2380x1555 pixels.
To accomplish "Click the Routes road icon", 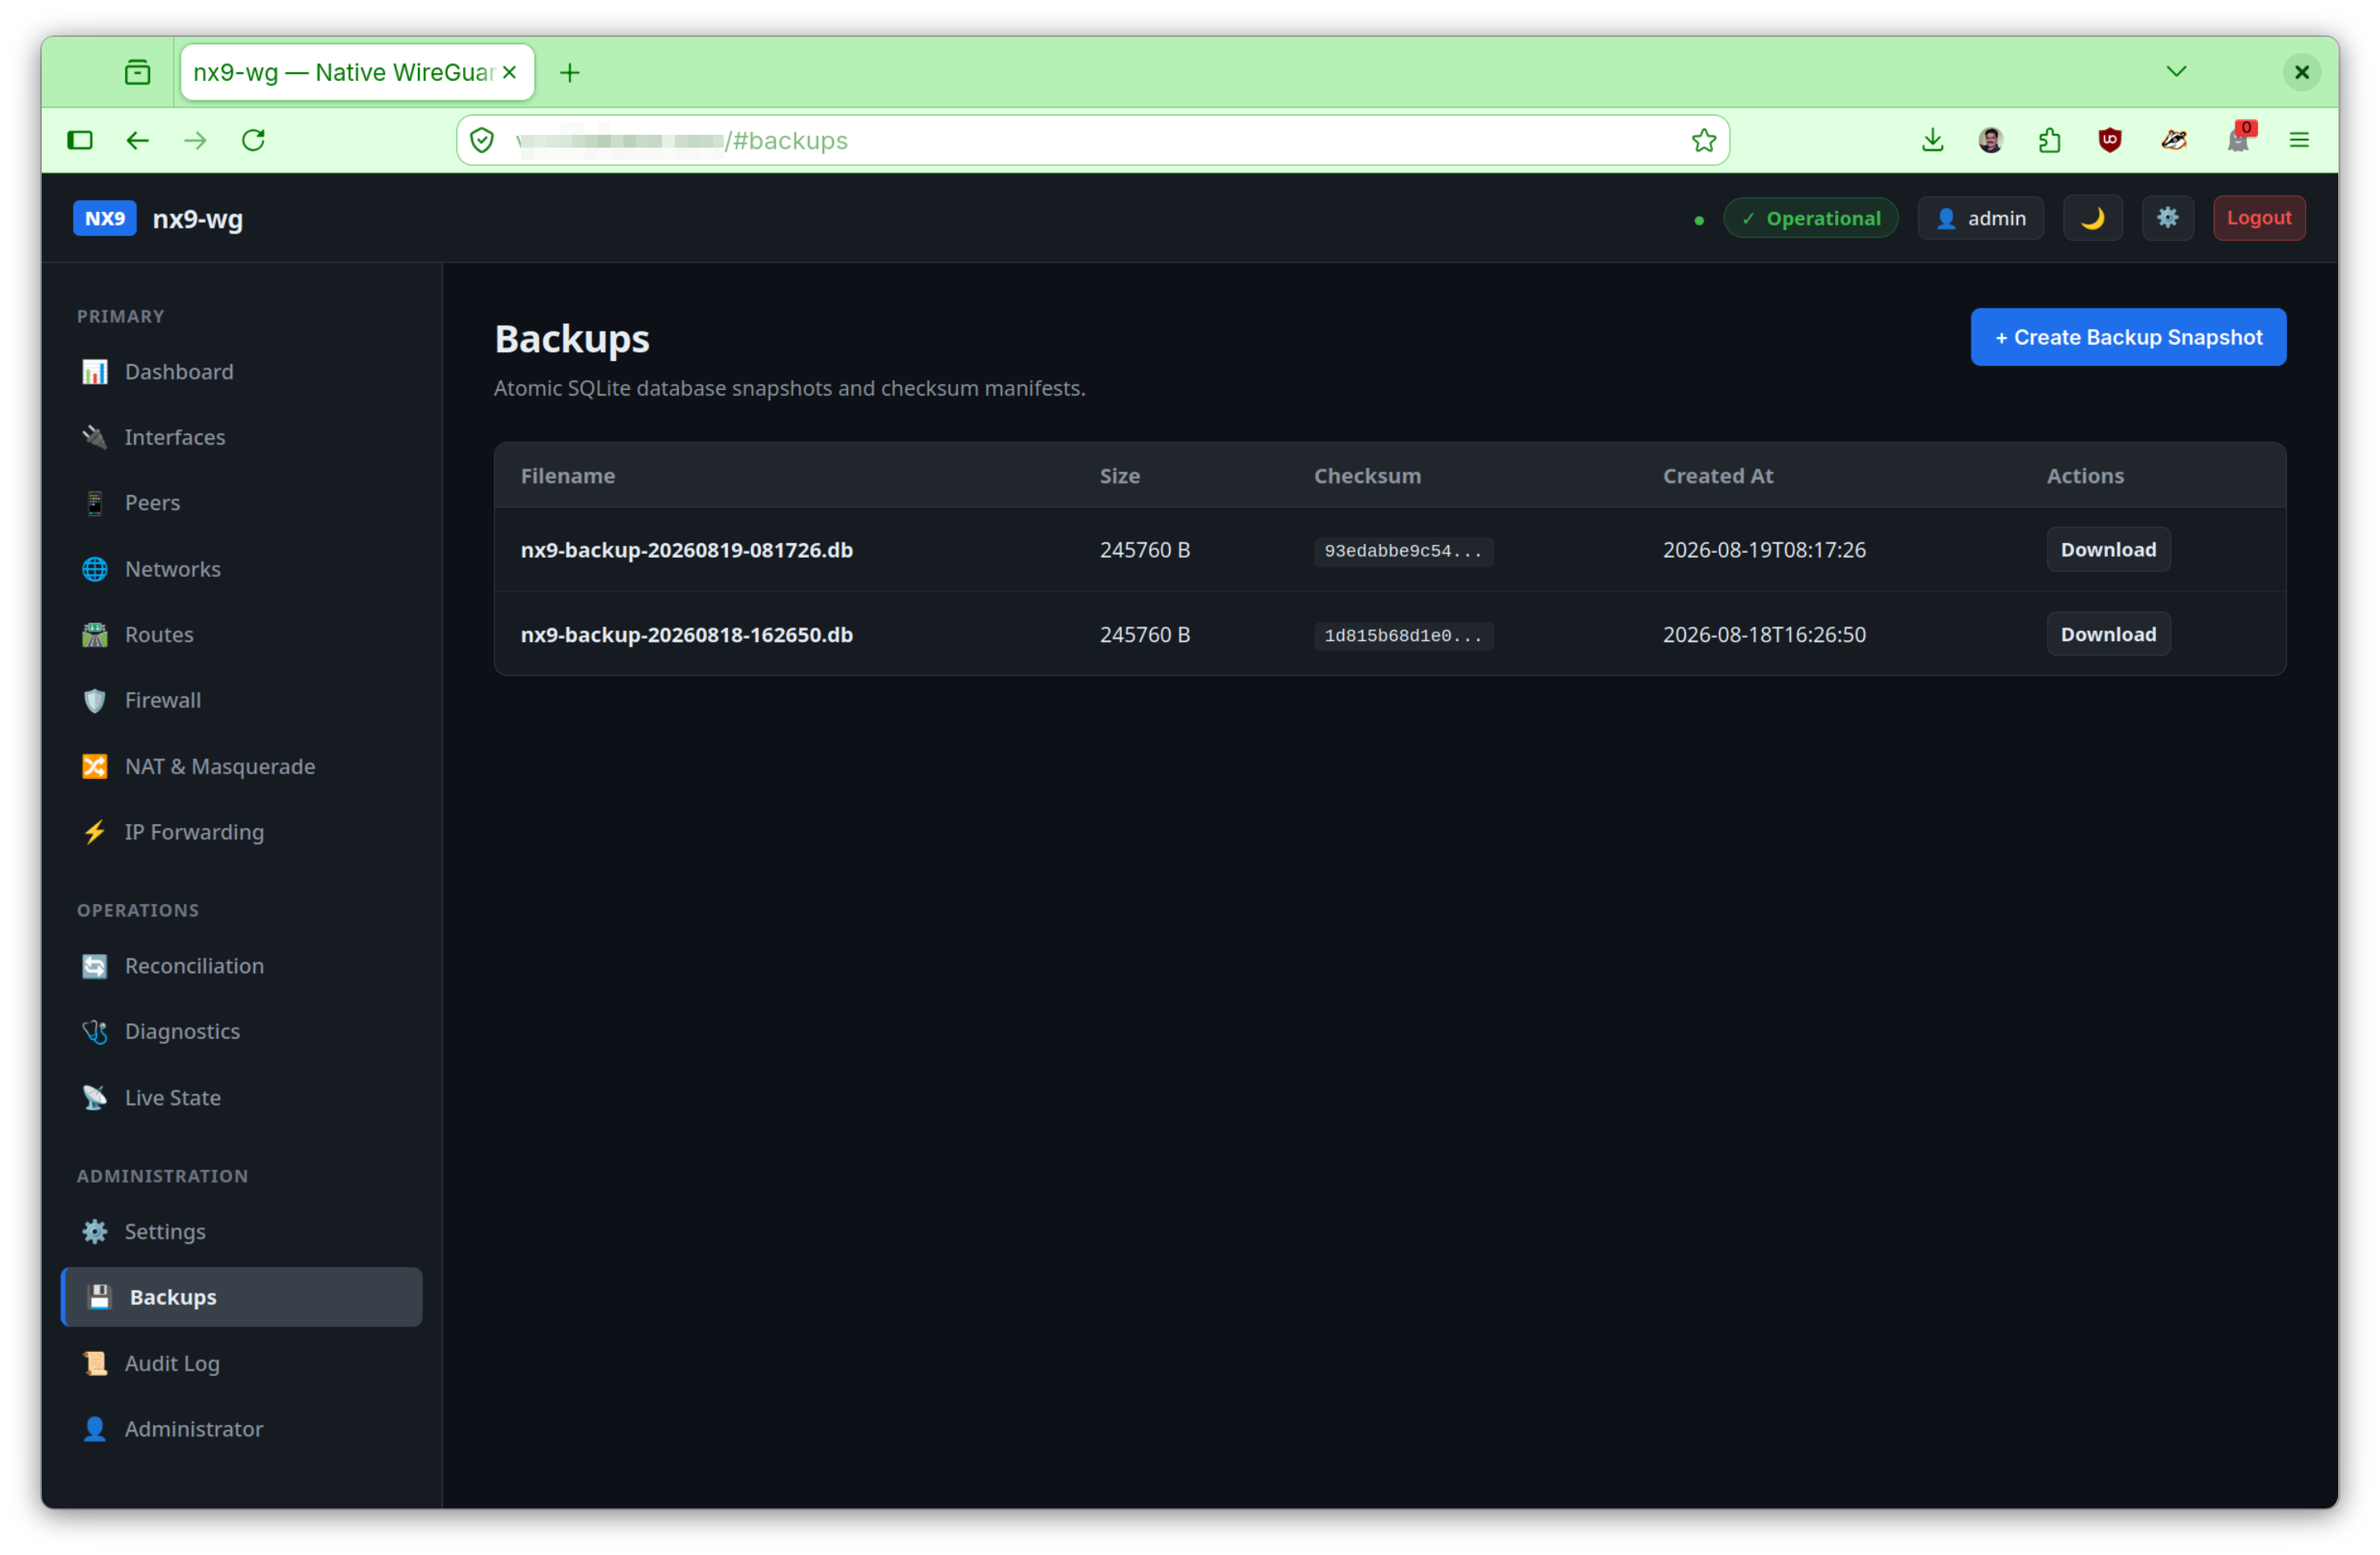I will 95,635.
